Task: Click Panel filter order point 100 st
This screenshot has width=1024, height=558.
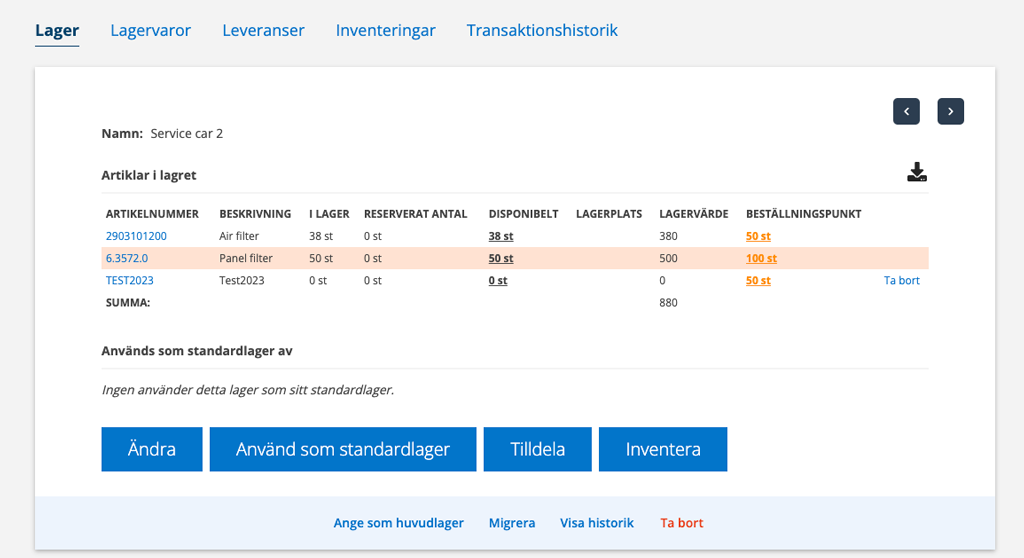Action: pyautogui.click(x=761, y=258)
